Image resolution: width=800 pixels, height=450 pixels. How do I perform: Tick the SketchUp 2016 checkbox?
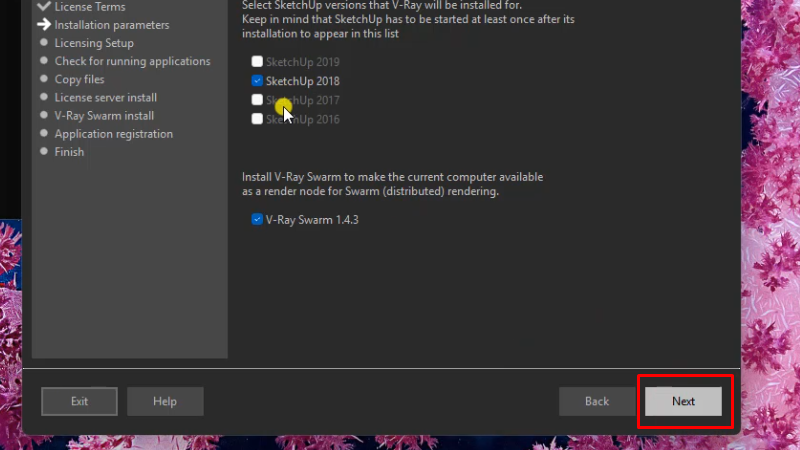[x=257, y=119]
